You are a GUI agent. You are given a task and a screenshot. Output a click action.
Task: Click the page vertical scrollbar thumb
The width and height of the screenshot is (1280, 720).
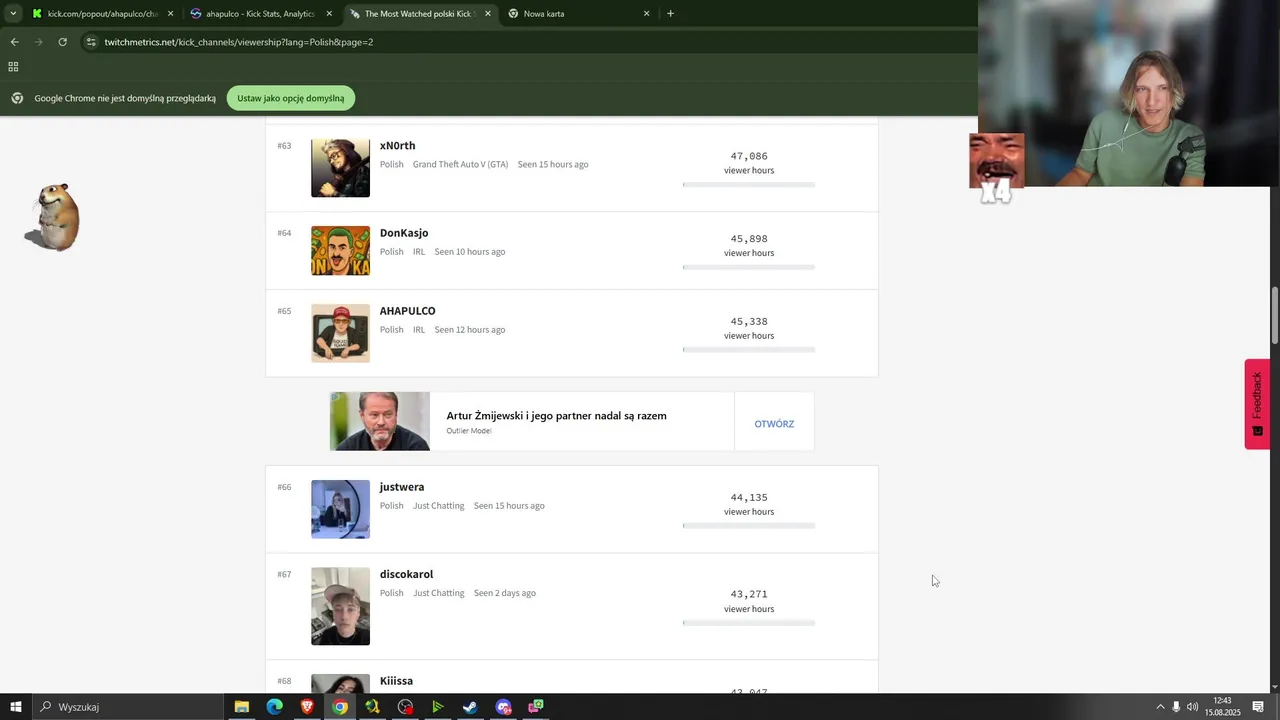pyautogui.click(x=1275, y=315)
